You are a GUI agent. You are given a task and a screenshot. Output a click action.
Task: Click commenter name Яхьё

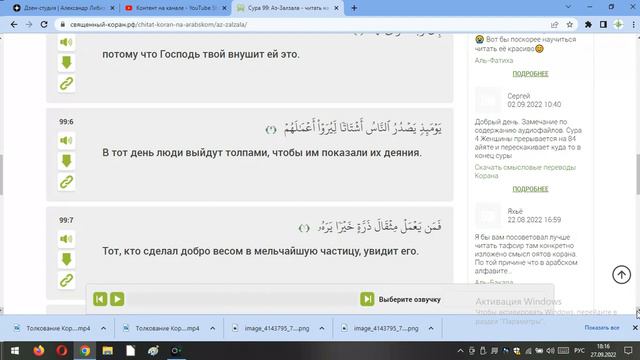[x=515, y=211]
